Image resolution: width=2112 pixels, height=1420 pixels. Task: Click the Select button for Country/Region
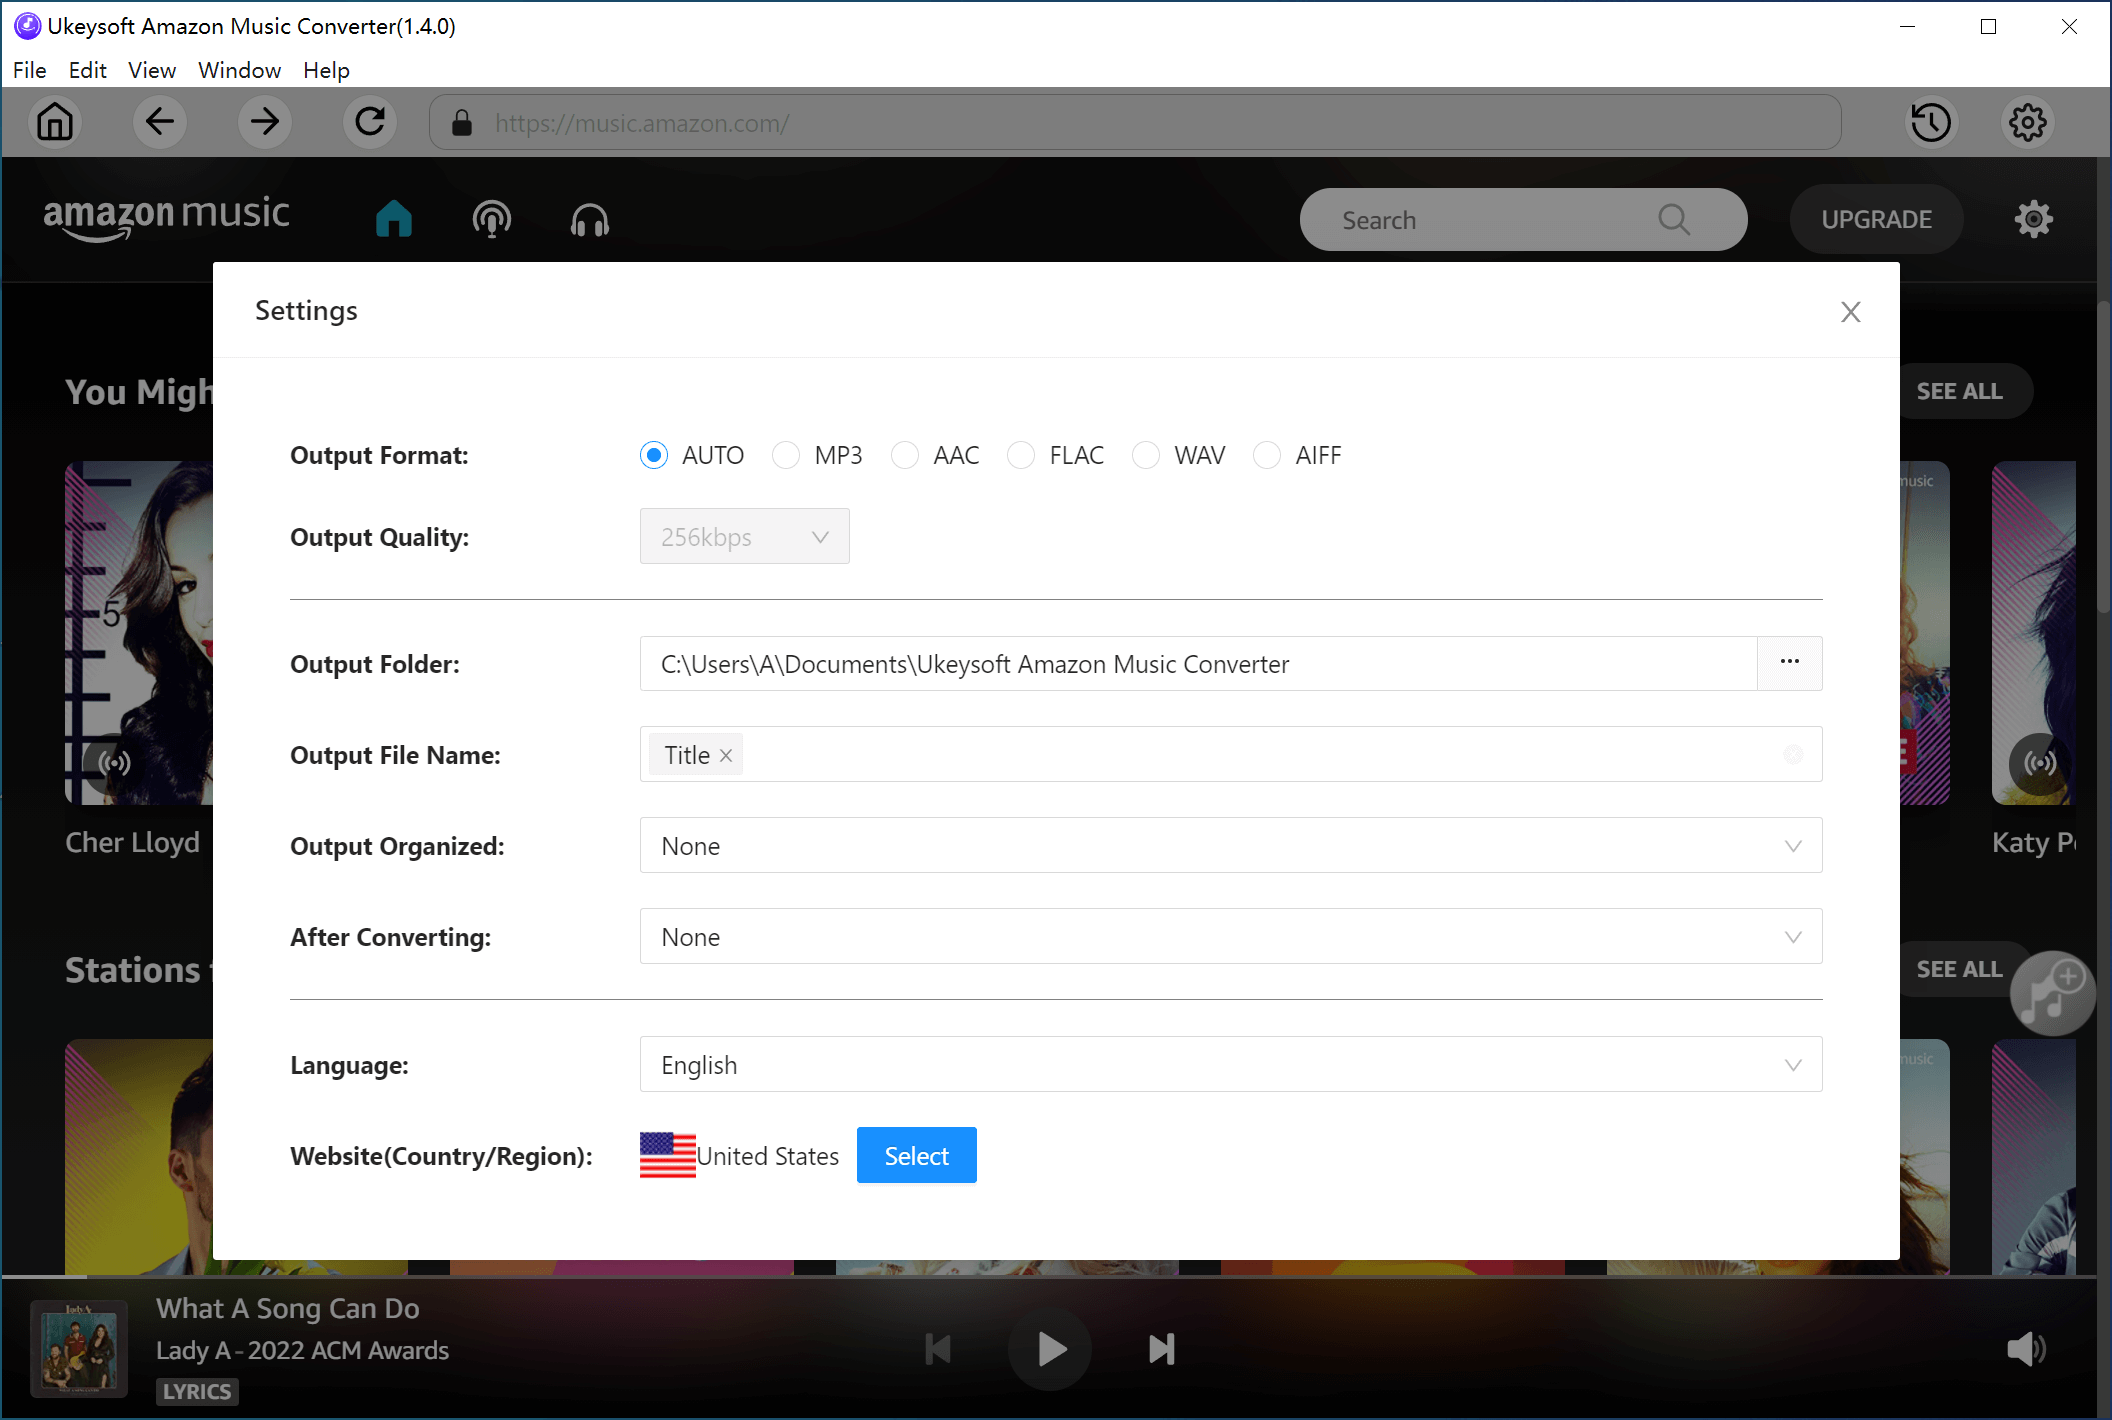[916, 1154]
